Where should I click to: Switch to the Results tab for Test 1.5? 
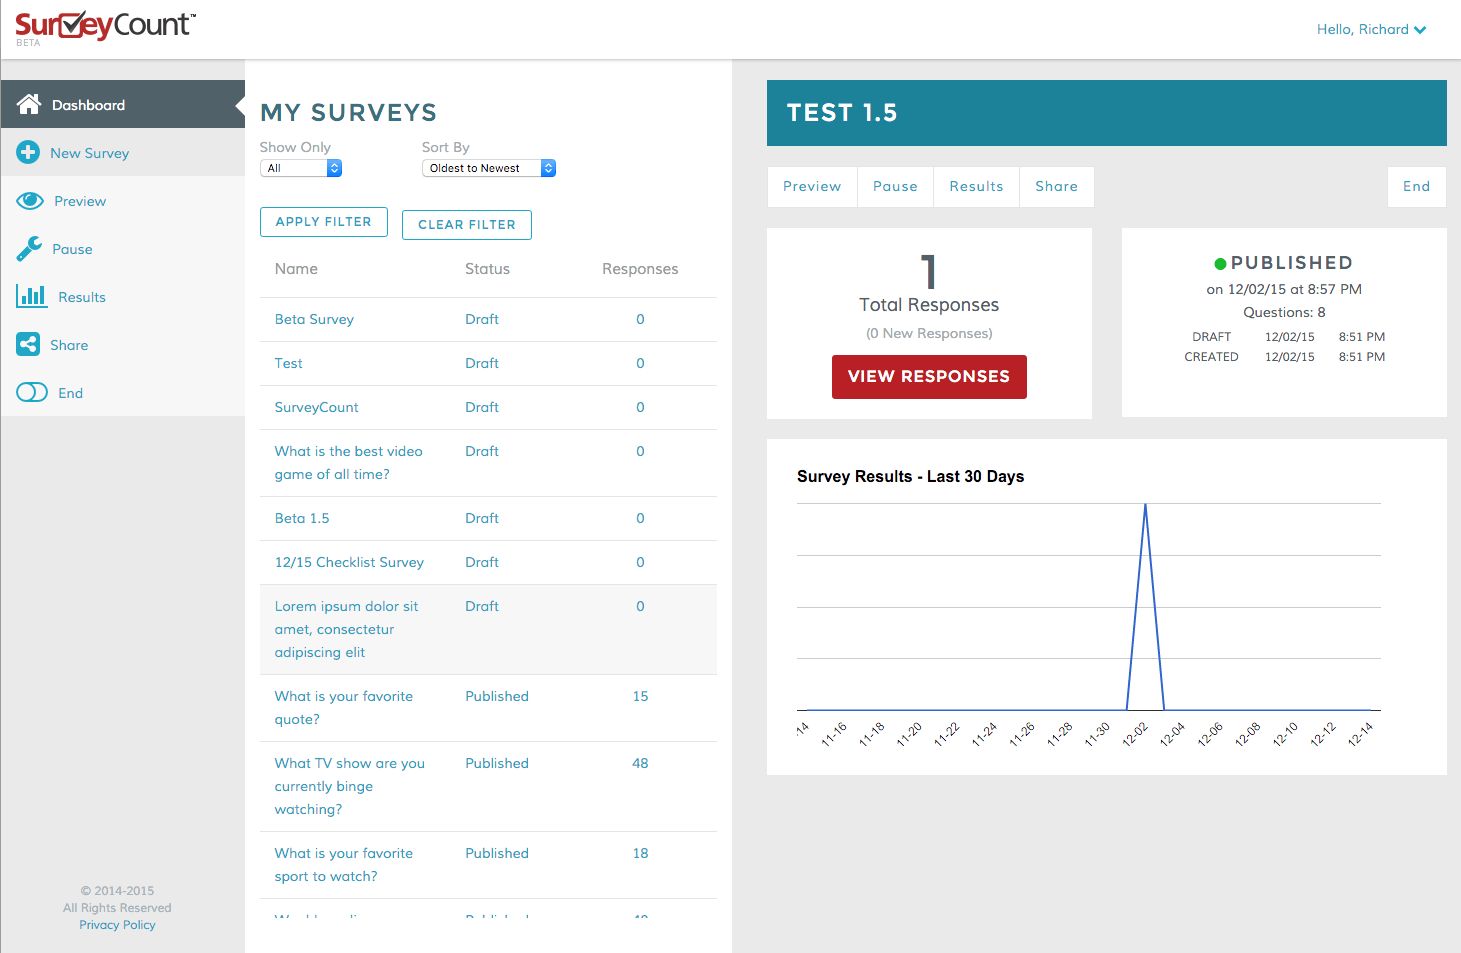click(x=975, y=186)
